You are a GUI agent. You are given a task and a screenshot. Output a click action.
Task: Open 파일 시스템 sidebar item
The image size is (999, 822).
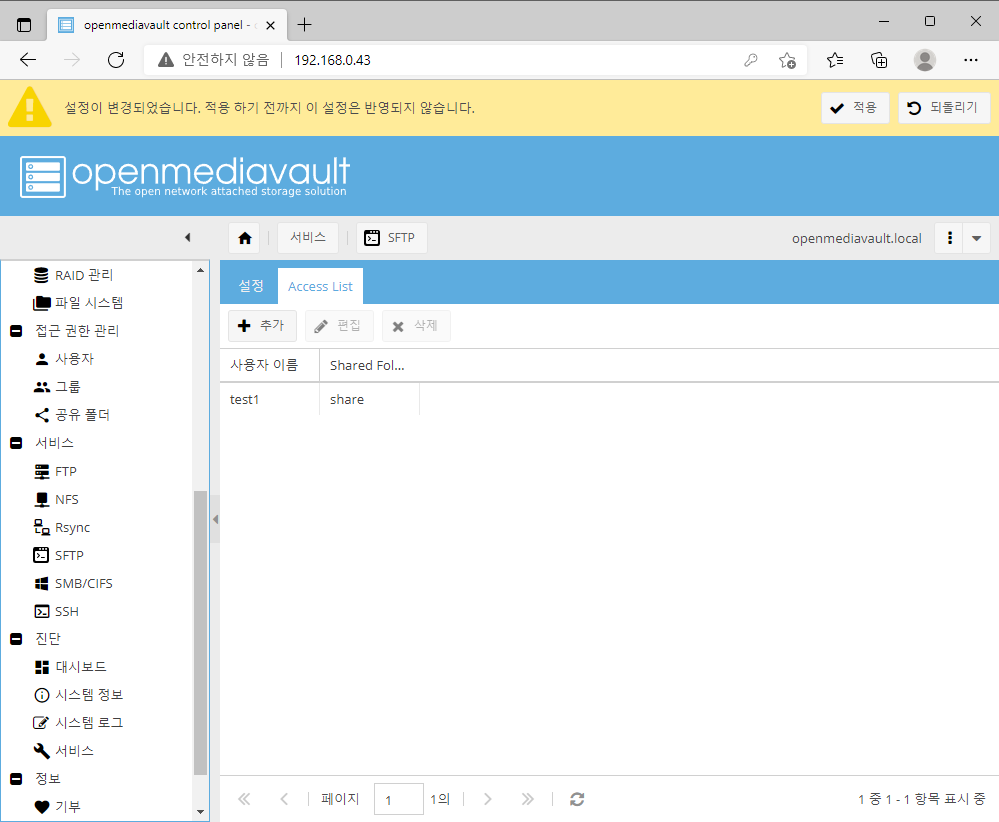[78, 303]
